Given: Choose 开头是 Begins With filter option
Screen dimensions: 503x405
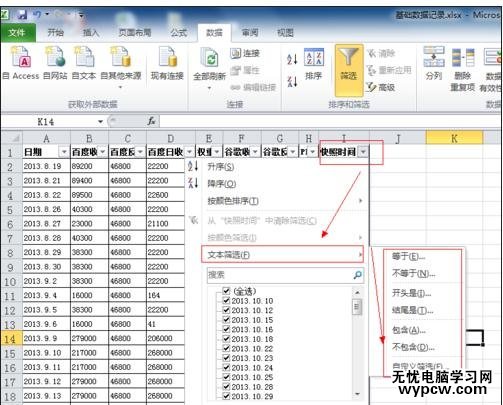Looking at the screenshot, I should pos(412,293).
